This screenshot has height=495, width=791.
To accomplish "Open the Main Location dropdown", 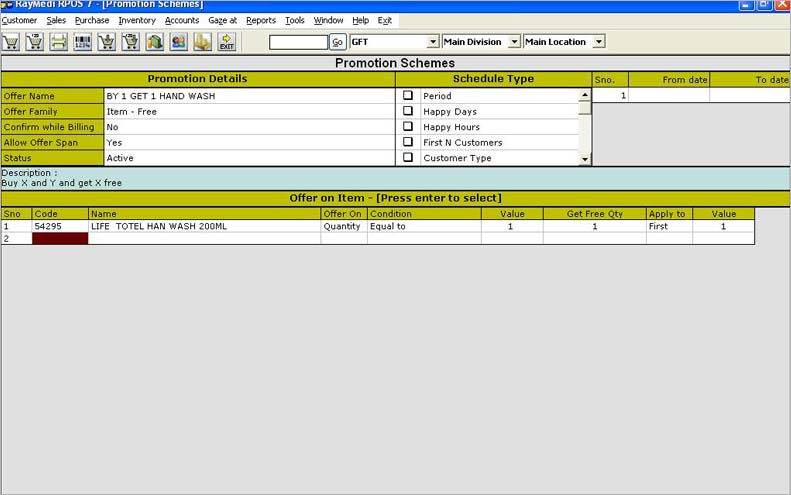I will [x=598, y=42].
